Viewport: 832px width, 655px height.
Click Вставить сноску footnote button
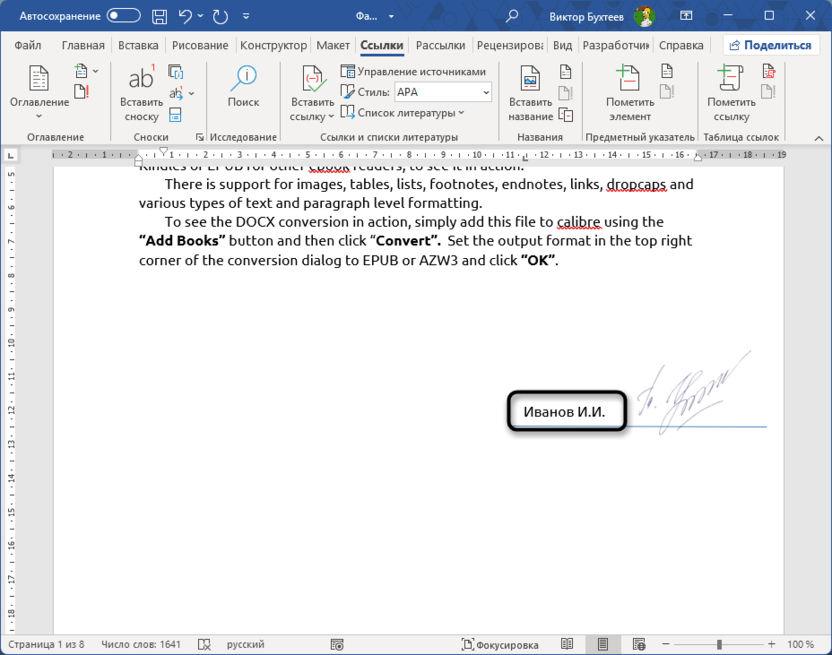tap(141, 93)
